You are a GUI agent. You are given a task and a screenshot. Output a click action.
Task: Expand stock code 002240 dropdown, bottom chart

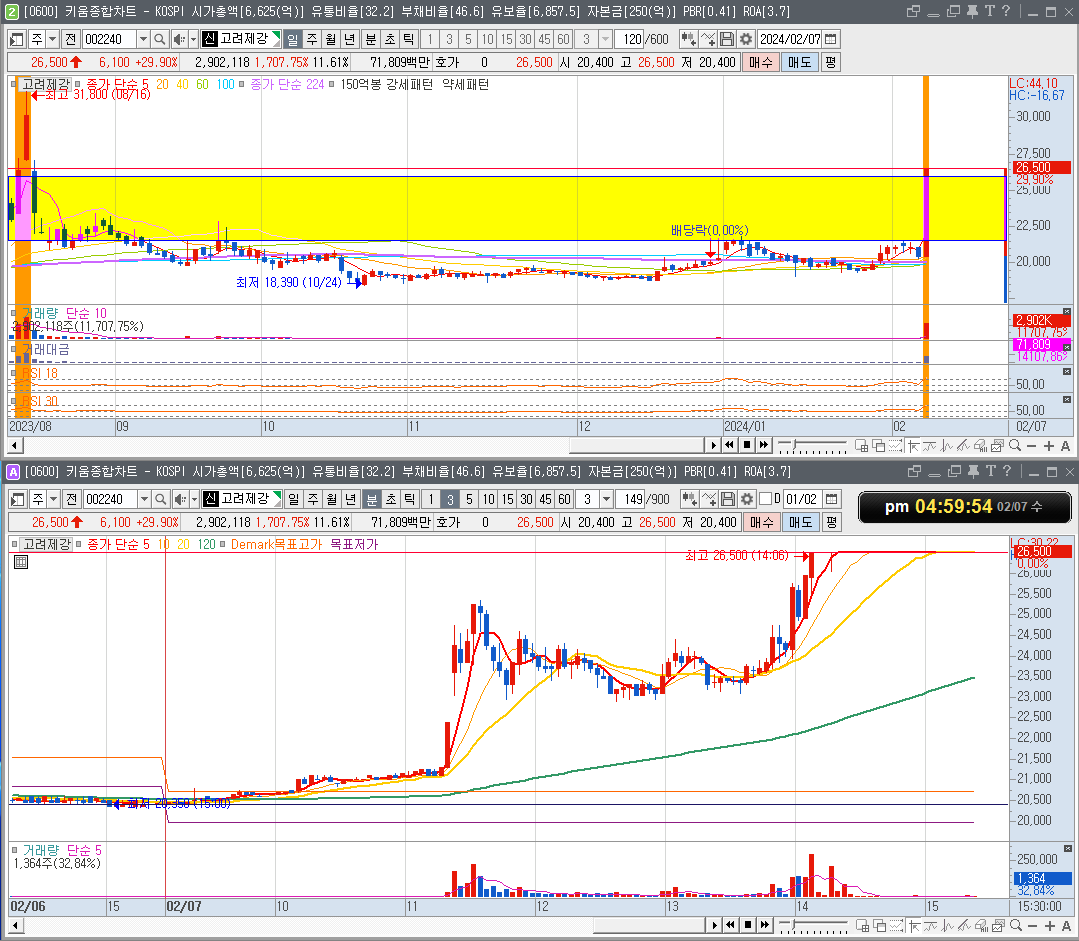(x=144, y=499)
